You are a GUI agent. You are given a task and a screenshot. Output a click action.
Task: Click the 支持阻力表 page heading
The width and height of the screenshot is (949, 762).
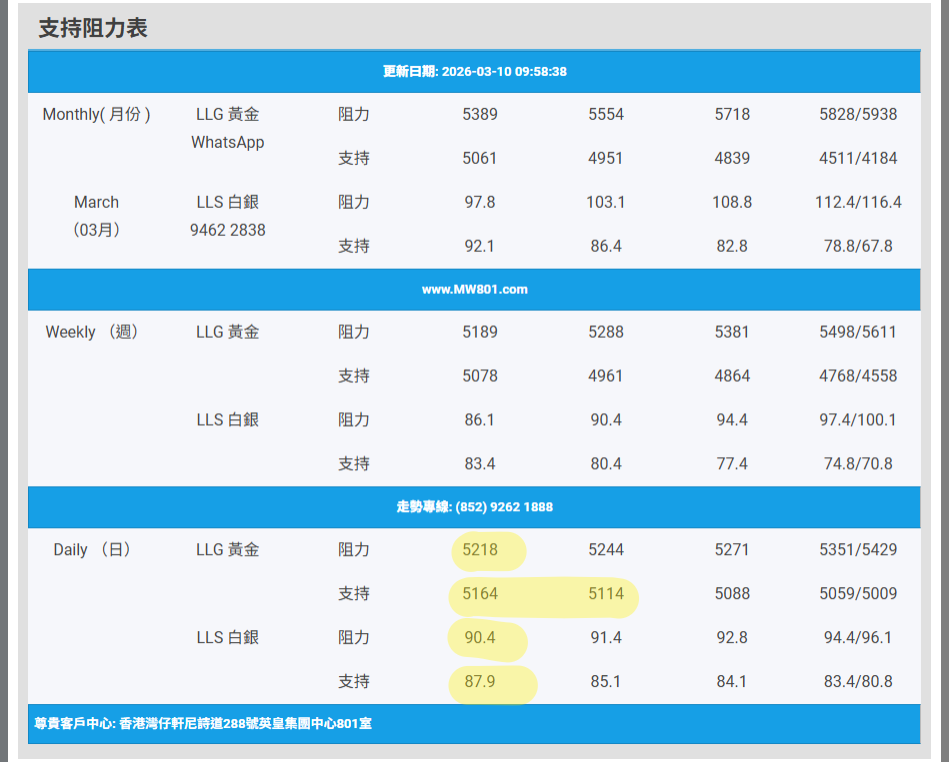93,29
